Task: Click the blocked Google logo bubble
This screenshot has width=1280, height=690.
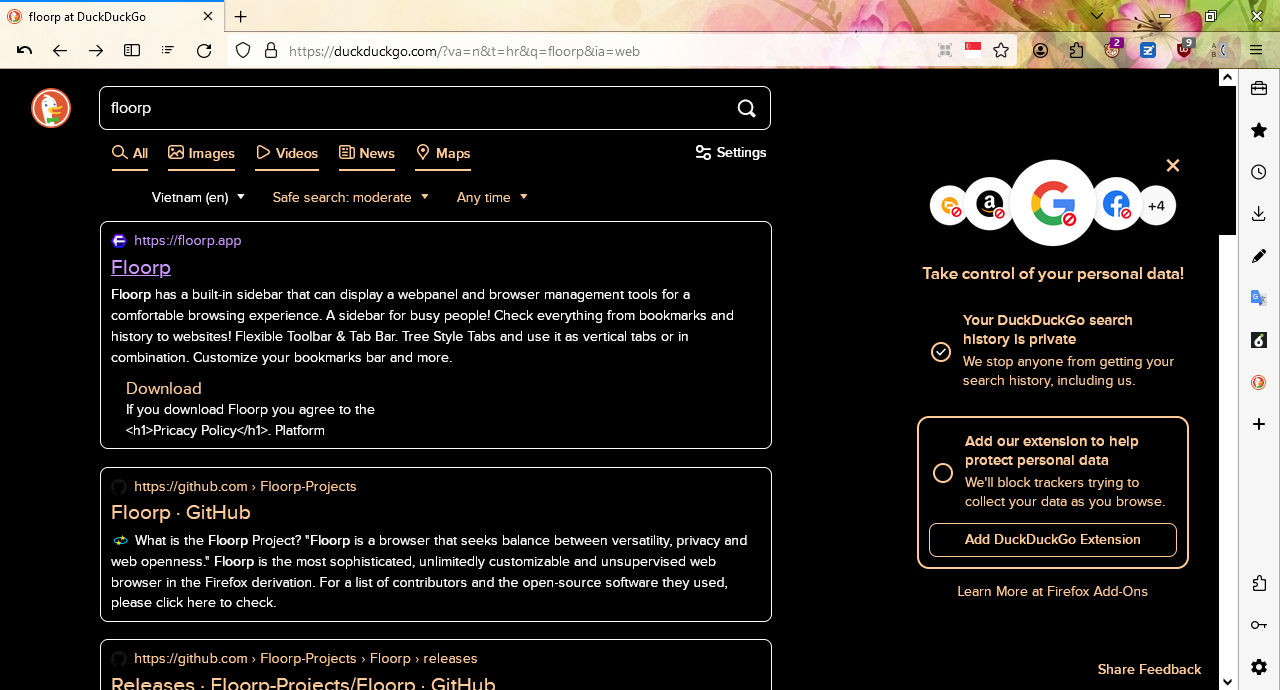Action: pyautogui.click(x=1053, y=203)
